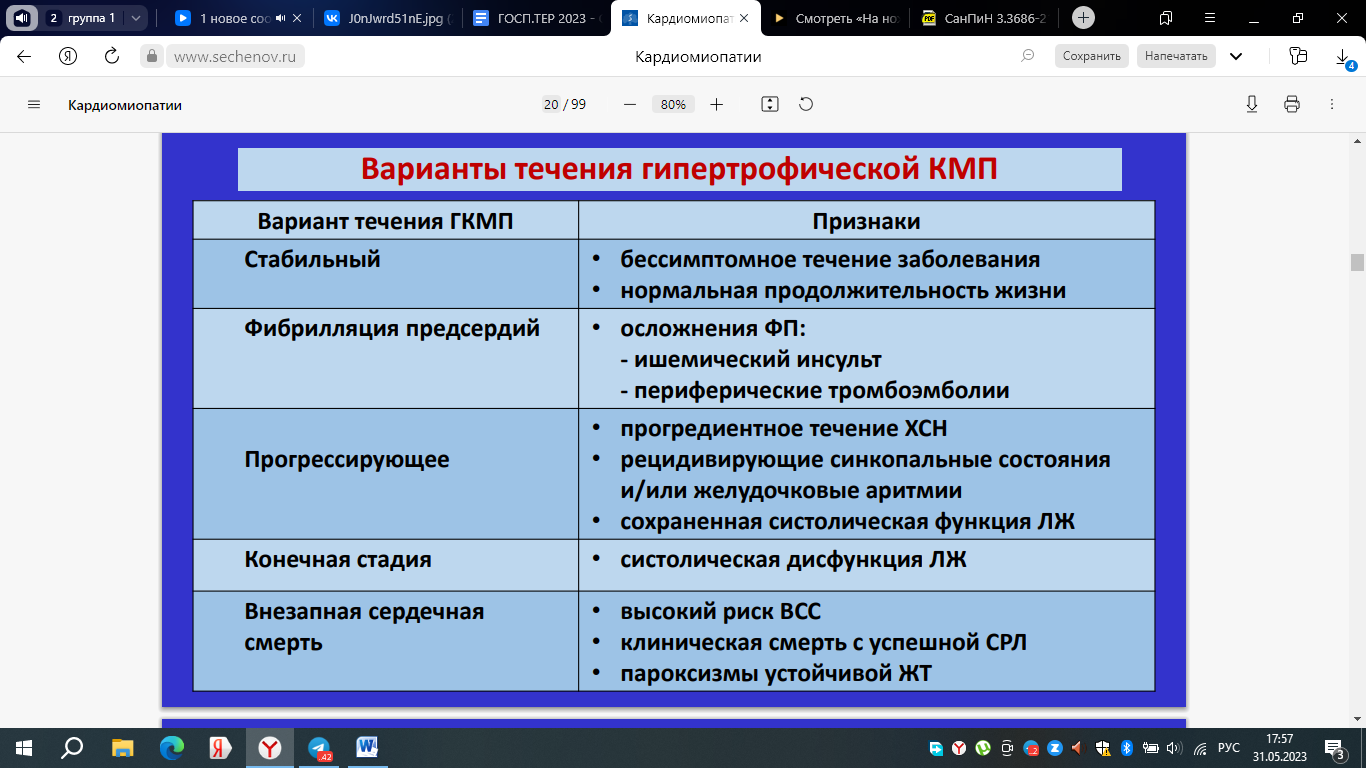Click the slide title "Варианты течения гипертрофической КМП"
This screenshot has height=768, width=1366.
[x=679, y=168]
